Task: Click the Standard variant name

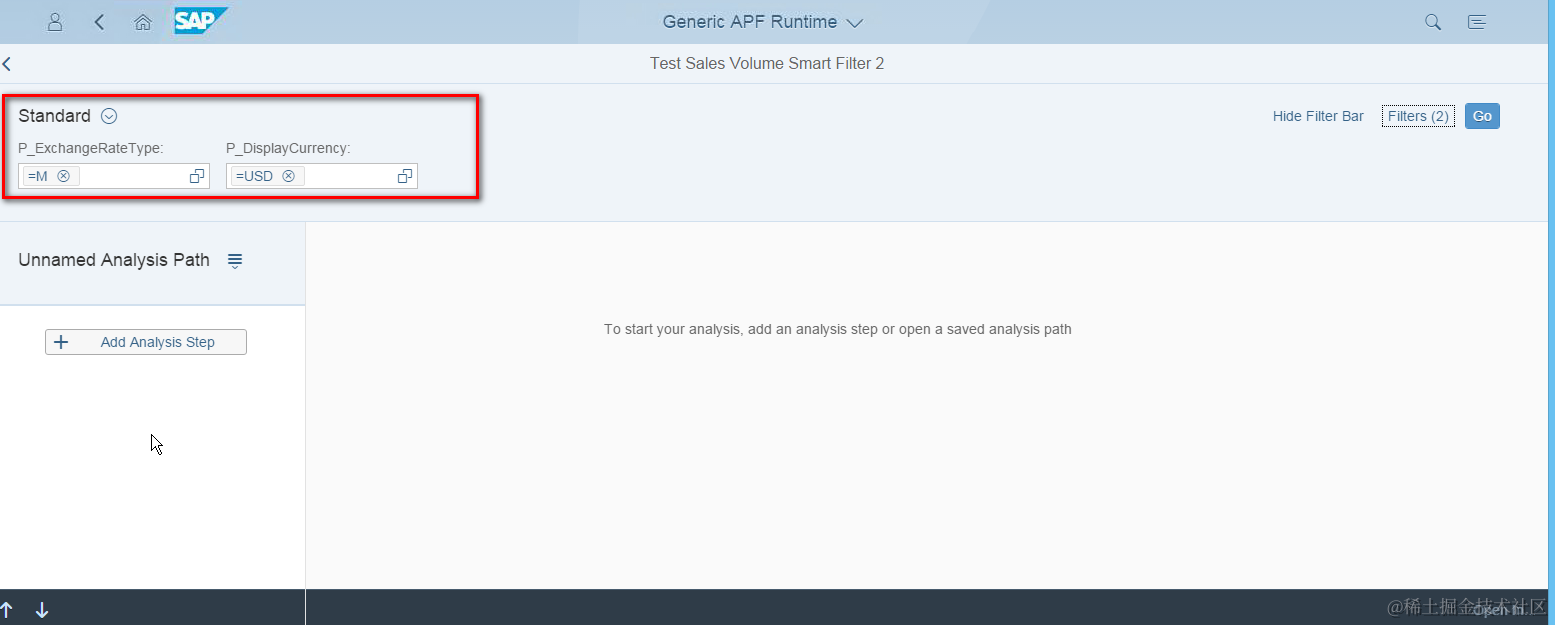Action: tap(54, 116)
